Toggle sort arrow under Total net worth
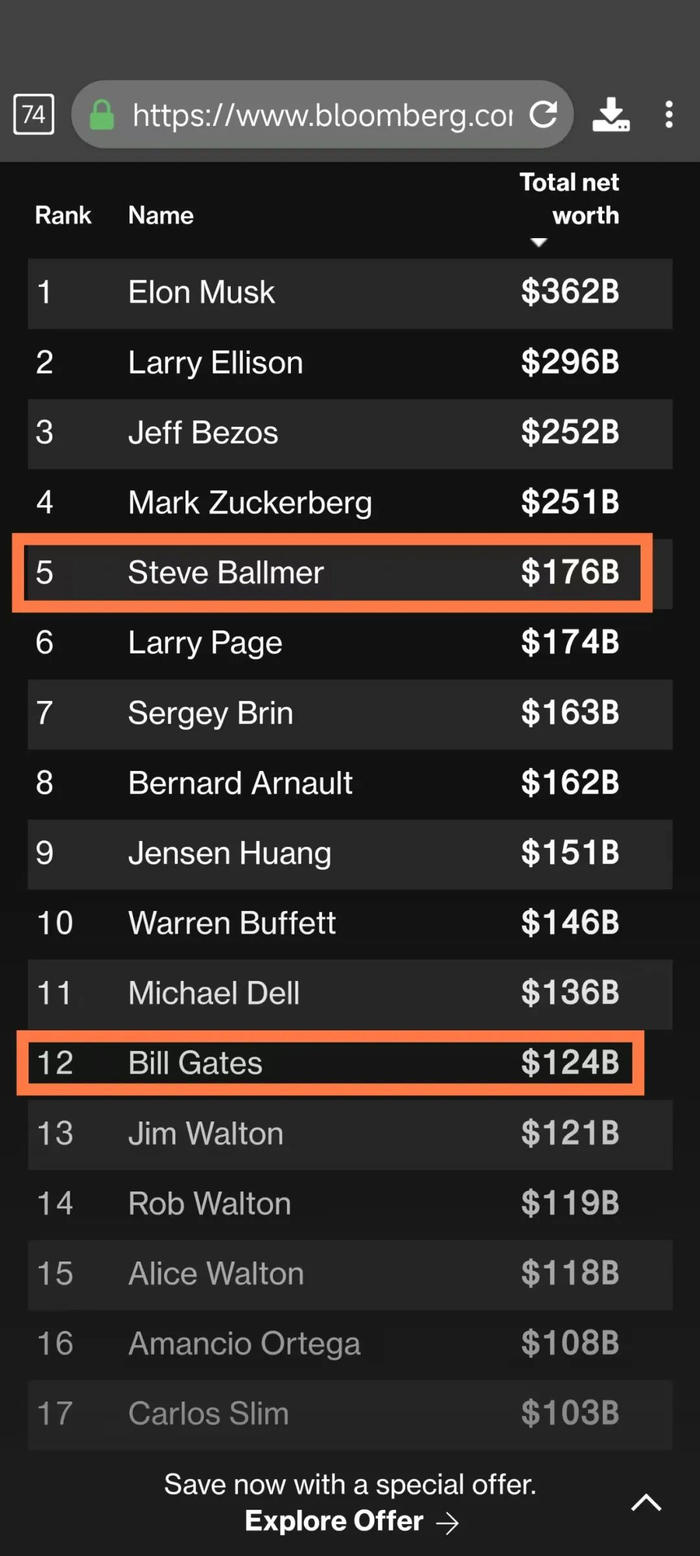The width and height of the screenshot is (700, 1556). click(539, 243)
